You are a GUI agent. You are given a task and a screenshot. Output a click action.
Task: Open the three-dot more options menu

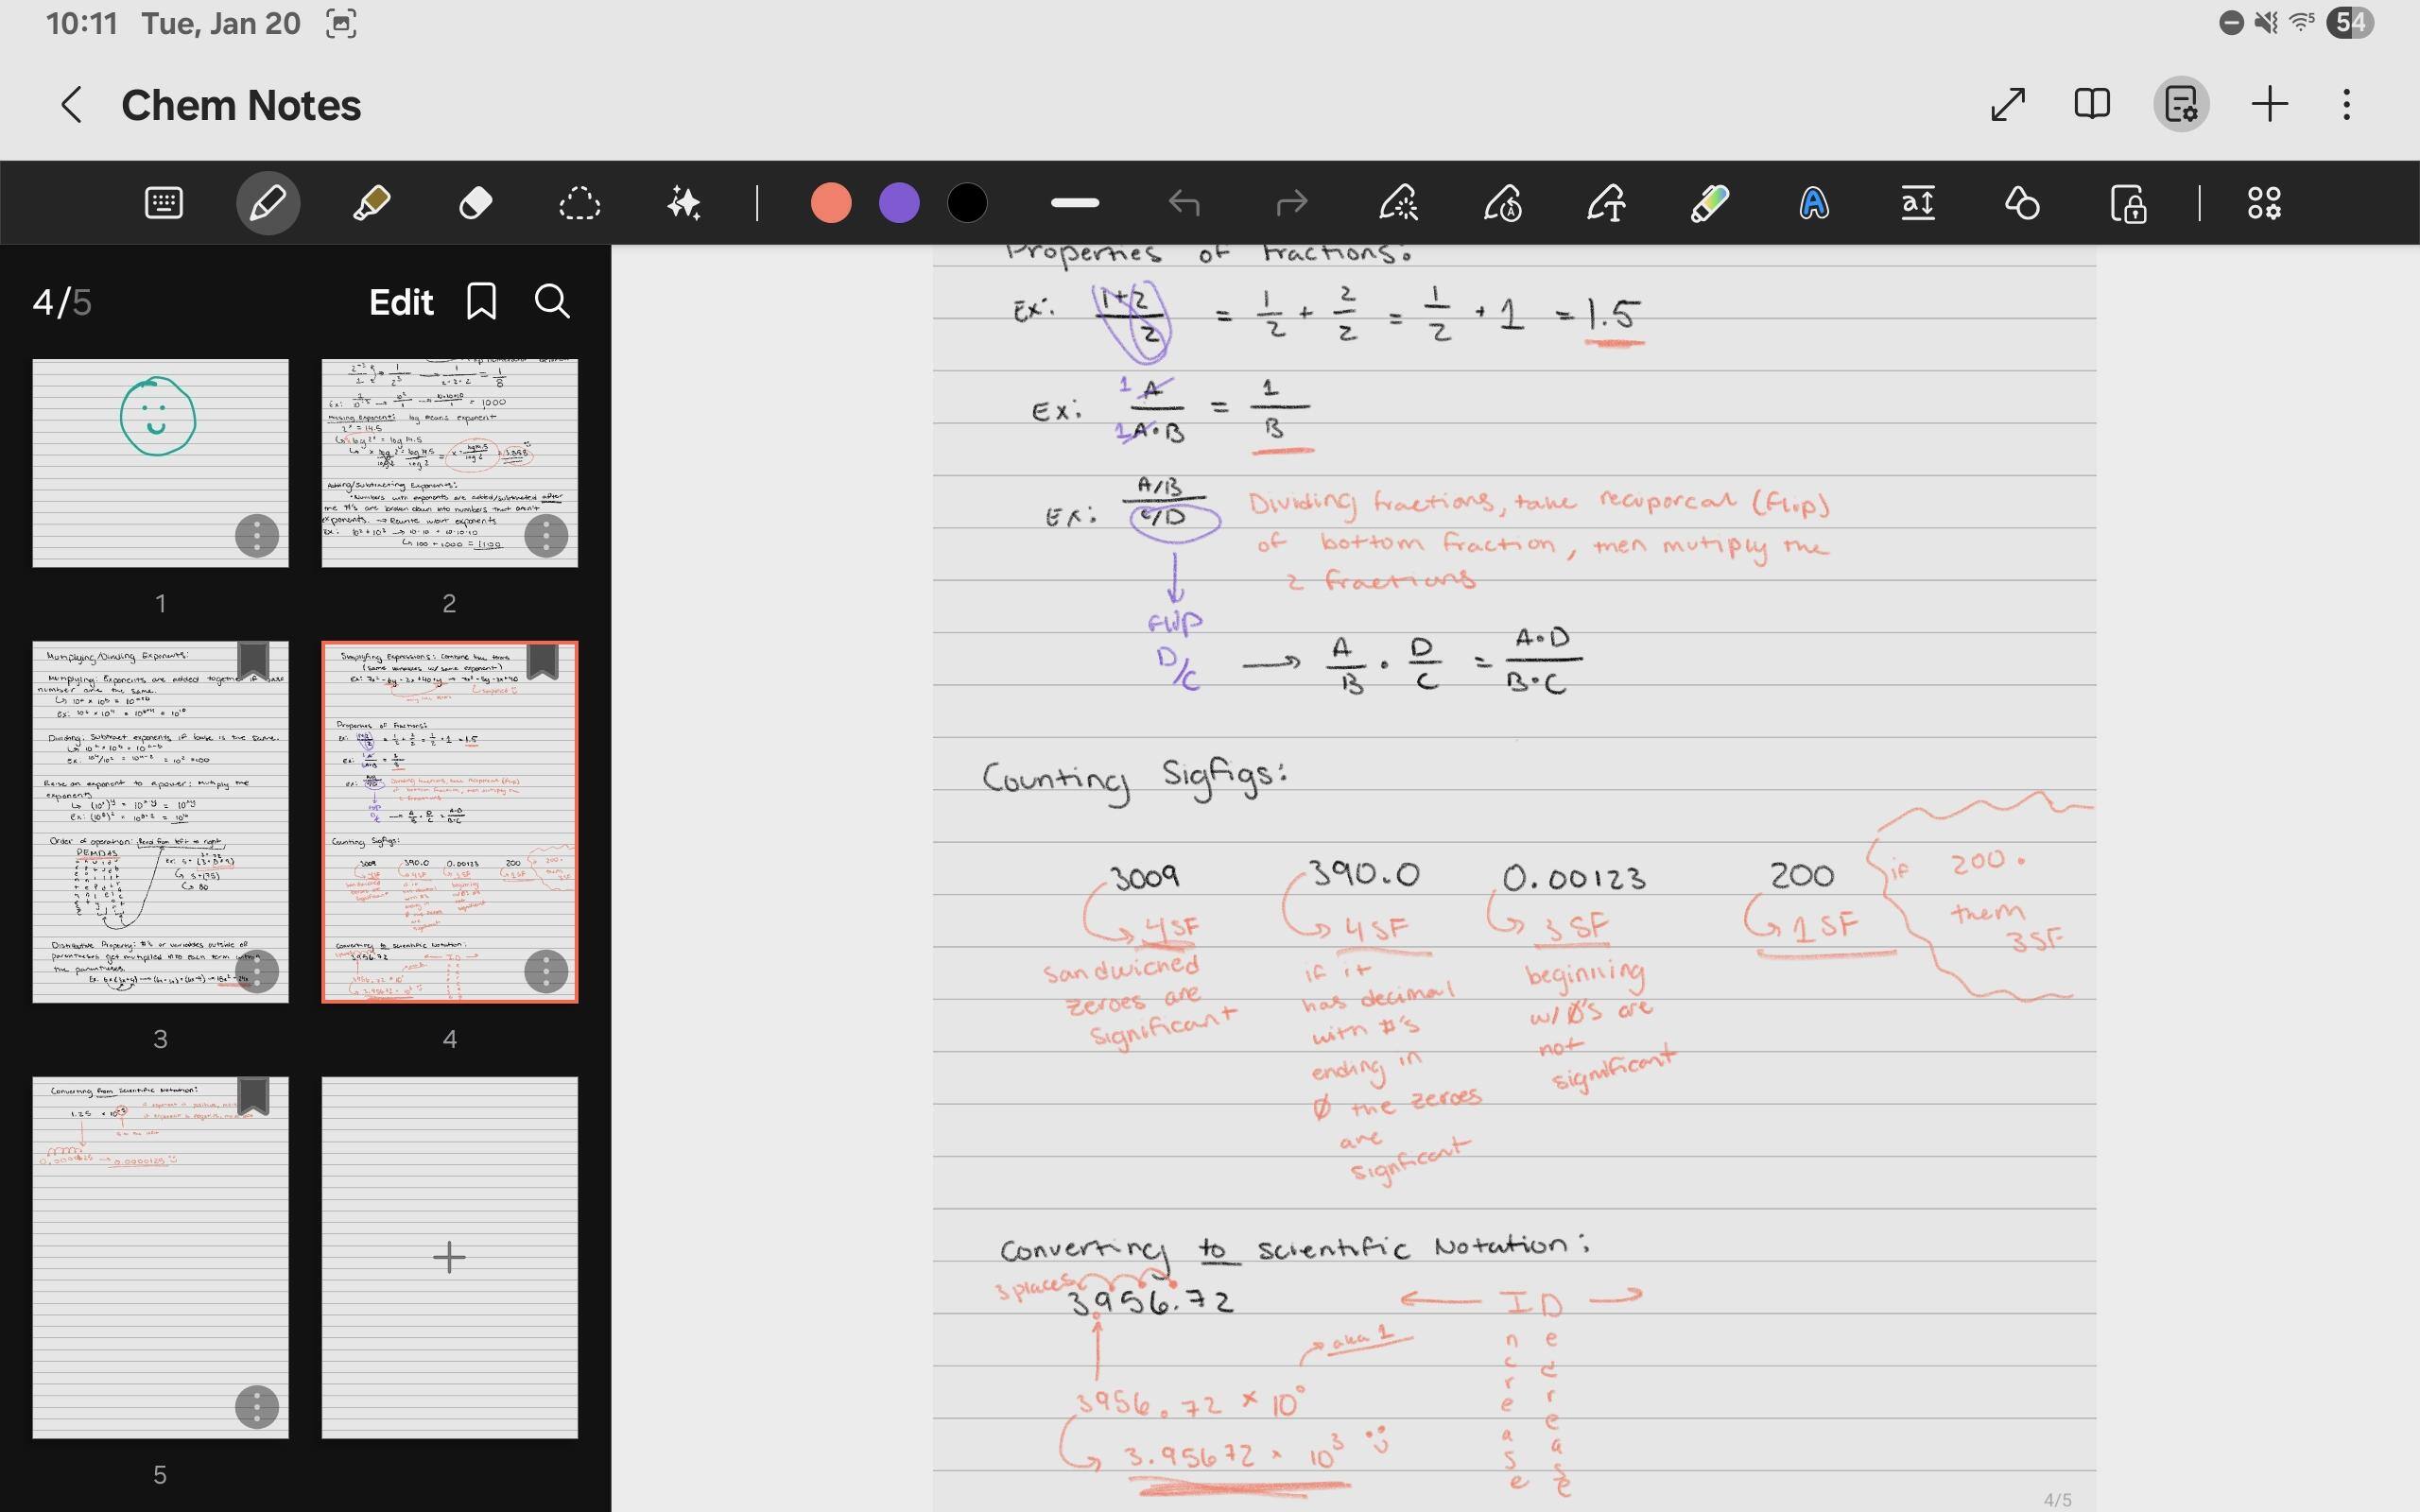(2346, 104)
